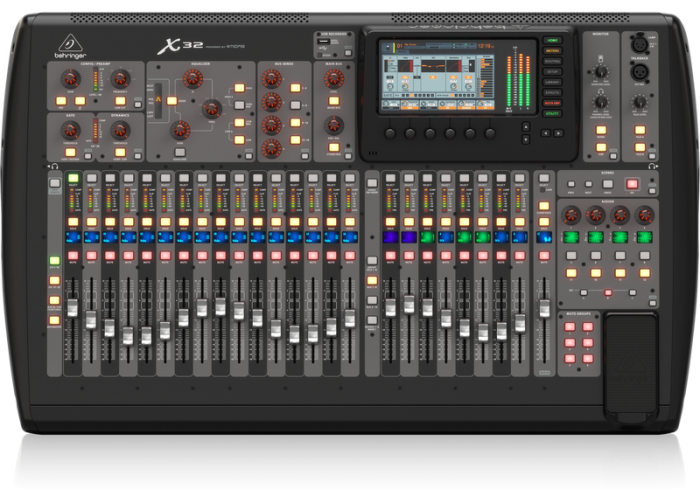Select Bus Sends 5-8 bank button

click(295, 105)
